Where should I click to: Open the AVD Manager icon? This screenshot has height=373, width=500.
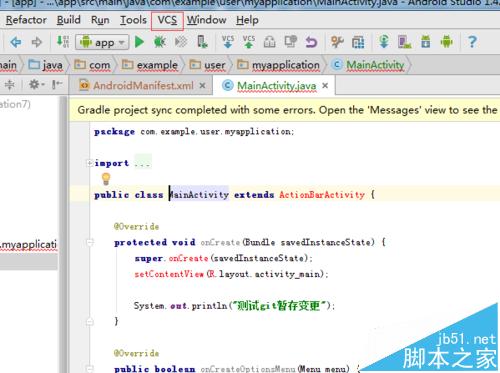[x=405, y=42]
